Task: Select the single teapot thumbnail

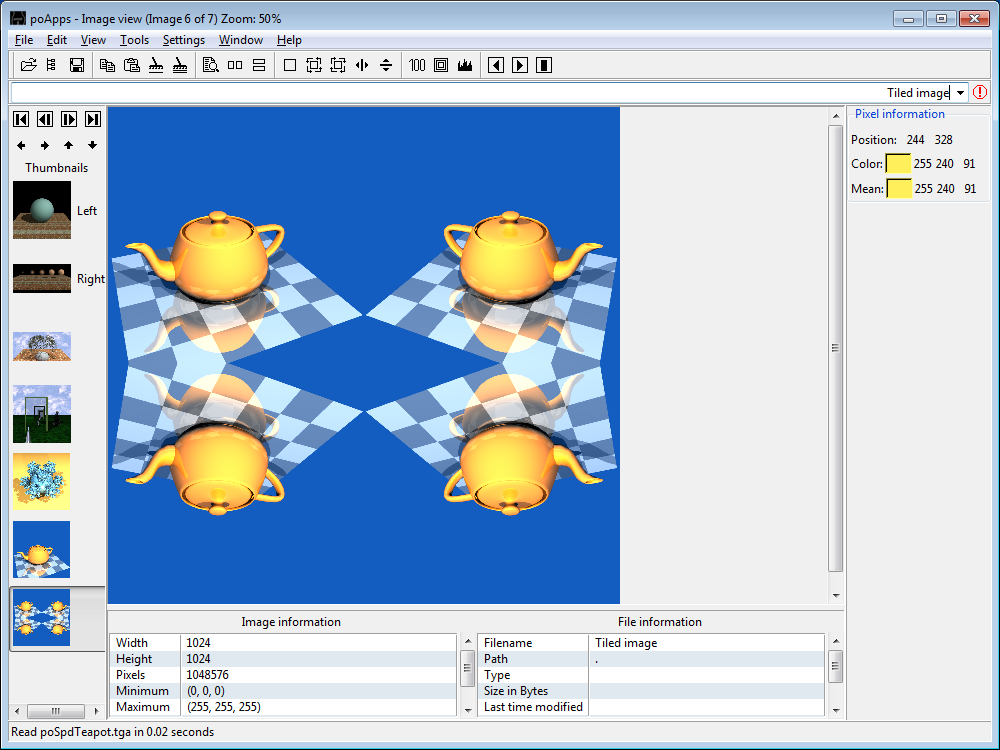Action: coord(41,550)
